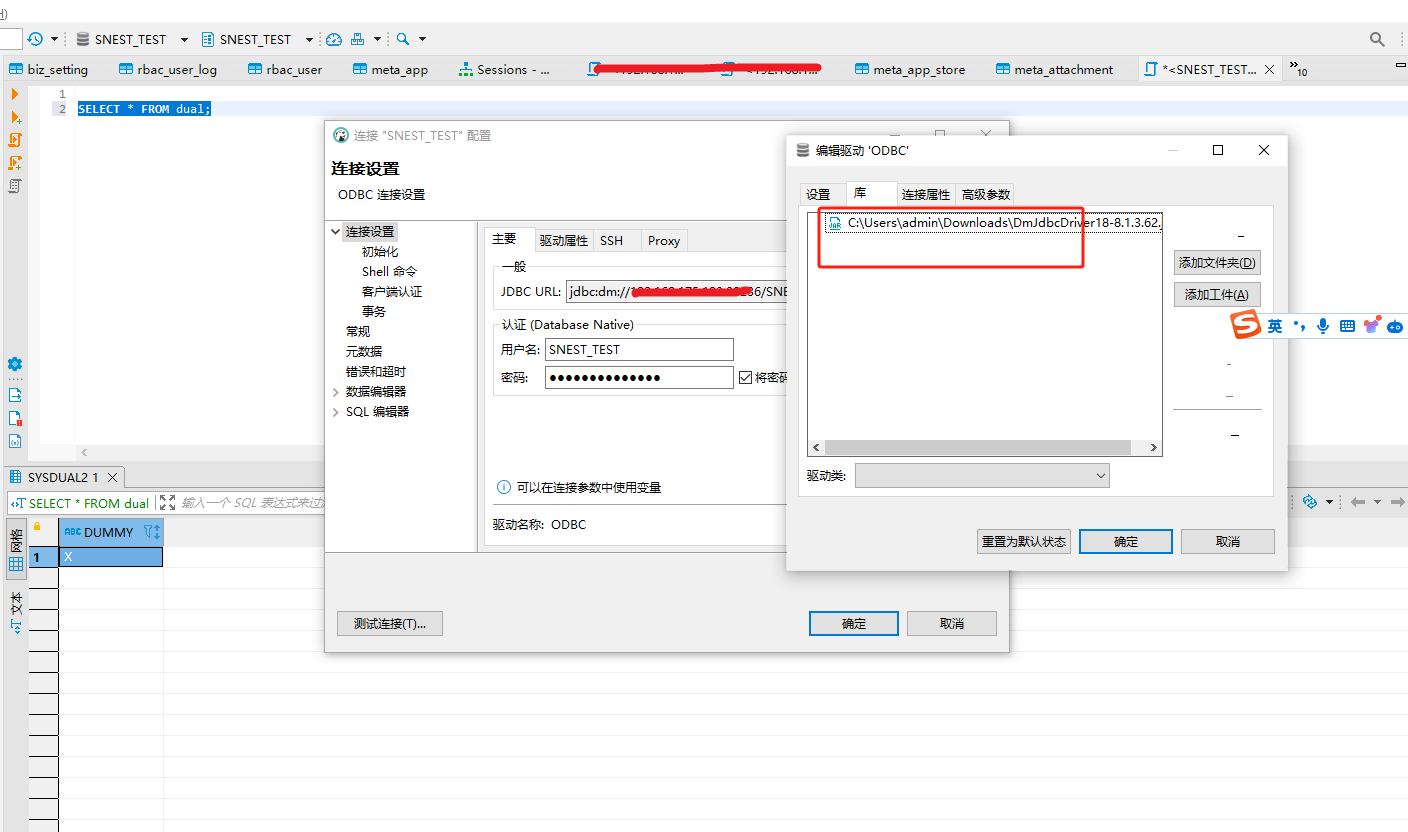Switch to the 连接属性 tab in driver dialog
This screenshot has width=1408, height=832.
[925, 194]
